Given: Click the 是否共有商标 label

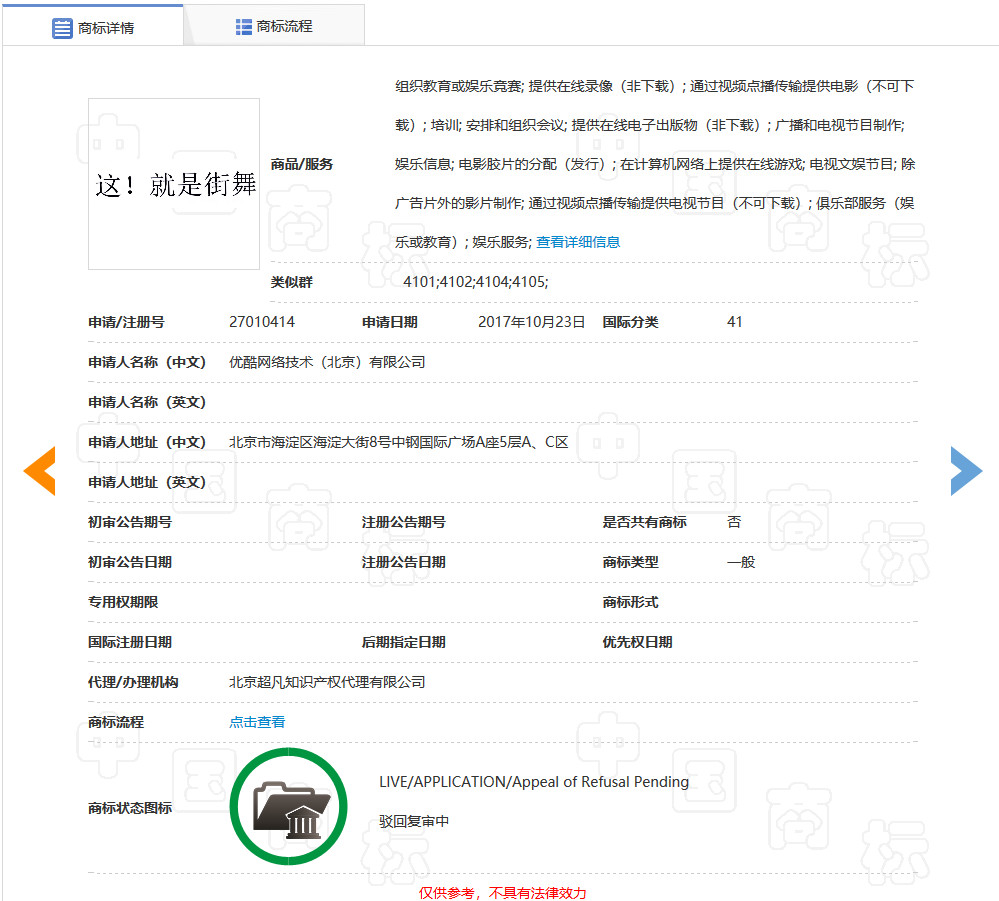Looking at the screenshot, I should pyautogui.click(x=645, y=522).
